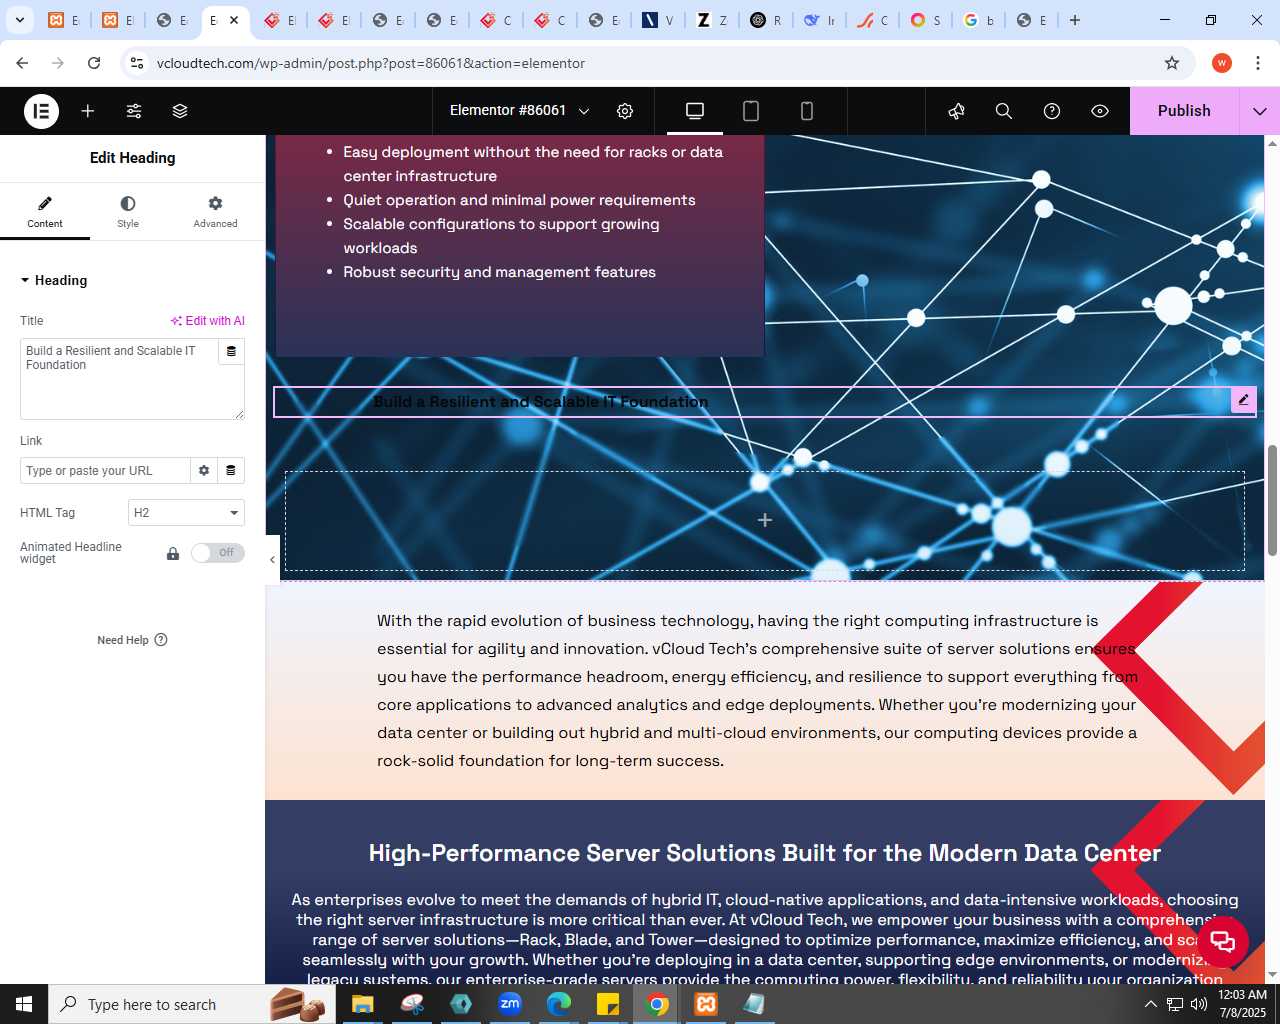Open the Help question mark icon
Image resolution: width=1280 pixels, height=1024 pixels.
point(1052,111)
